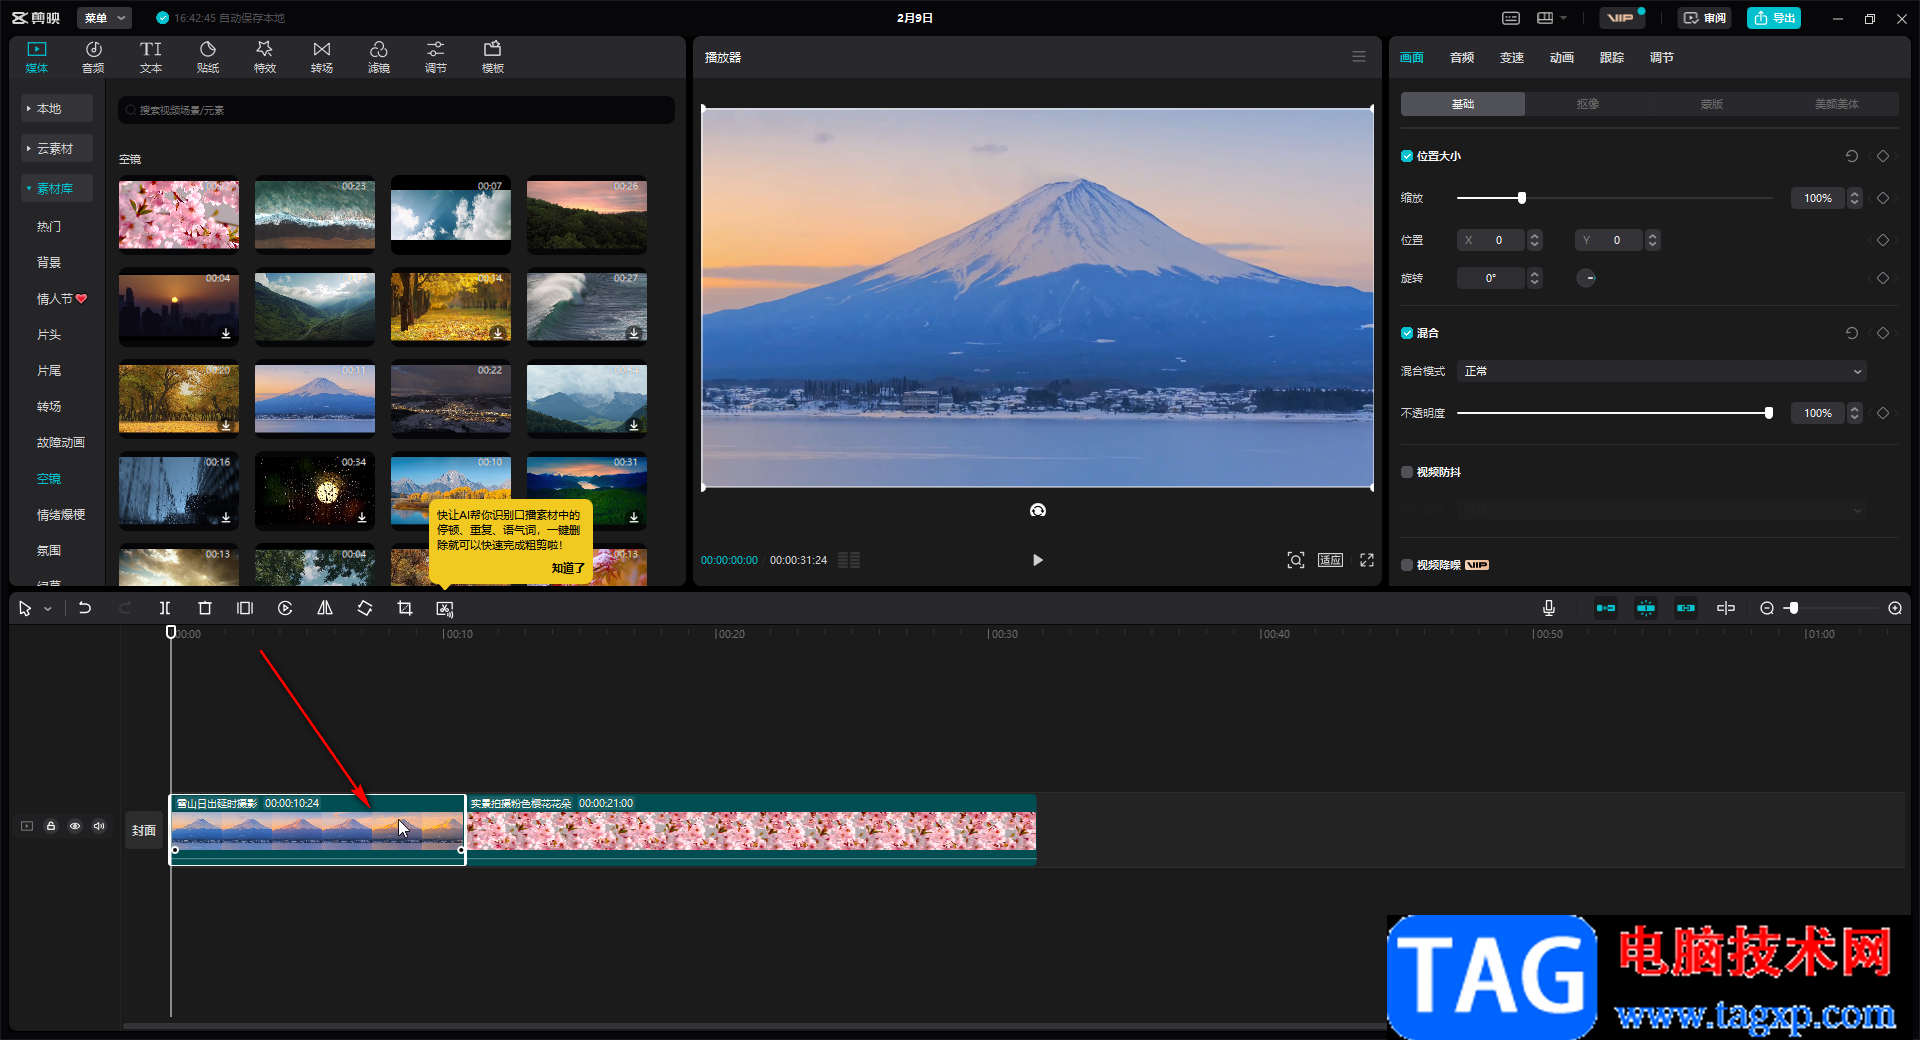
Task: Expand the 本地 local media section
Action: click(x=57, y=108)
